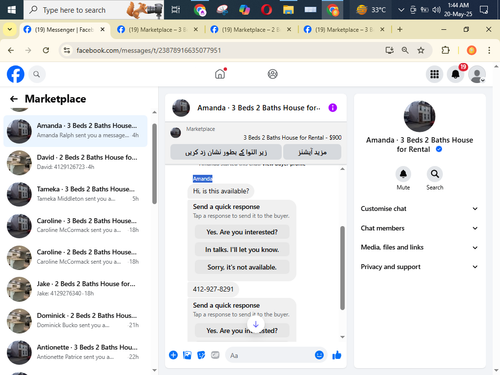Bookmark this page star icon
This screenshot has height=375, width=500.
click(421, 50)
